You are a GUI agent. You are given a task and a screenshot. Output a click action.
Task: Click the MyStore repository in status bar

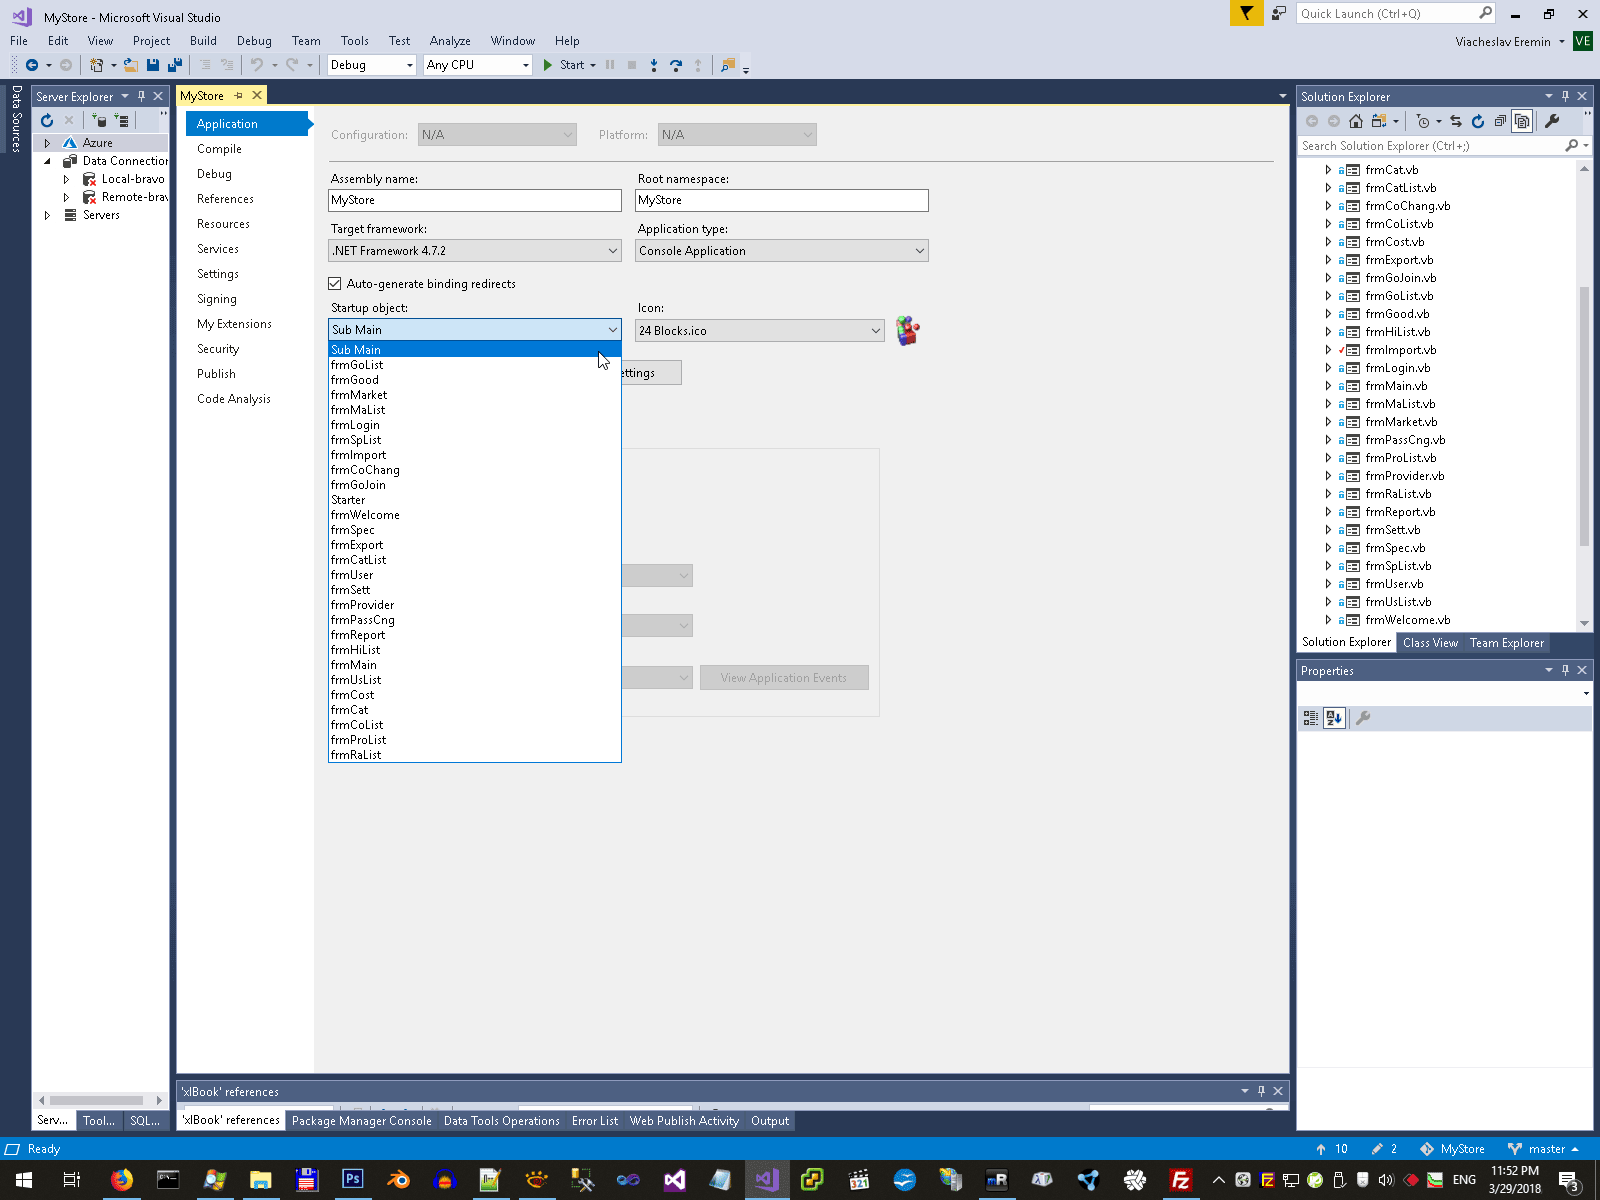tap(1453, 1149)
